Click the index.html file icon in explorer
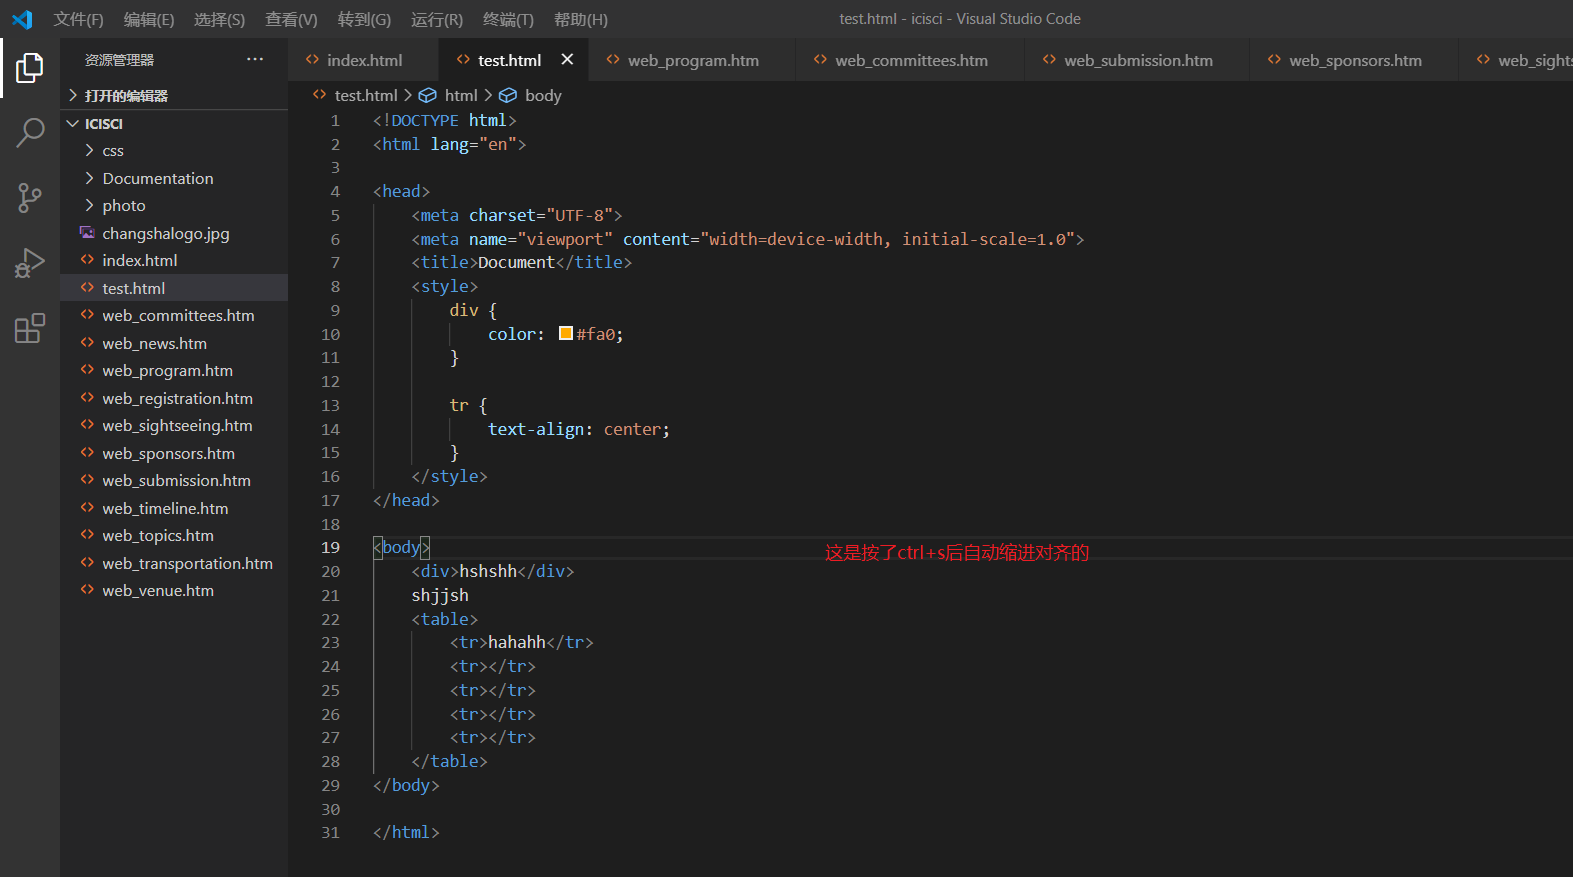Screen dimensions: 1573x877 [87, 260]
